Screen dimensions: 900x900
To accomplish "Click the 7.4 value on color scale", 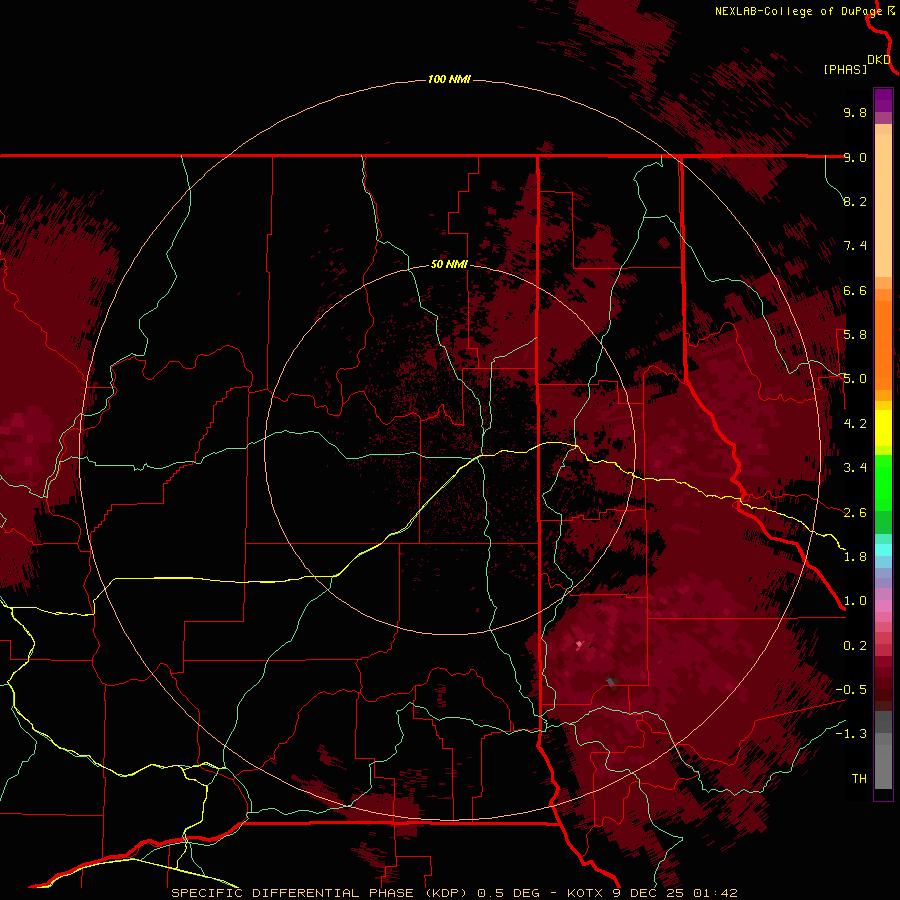I will 855,246.
